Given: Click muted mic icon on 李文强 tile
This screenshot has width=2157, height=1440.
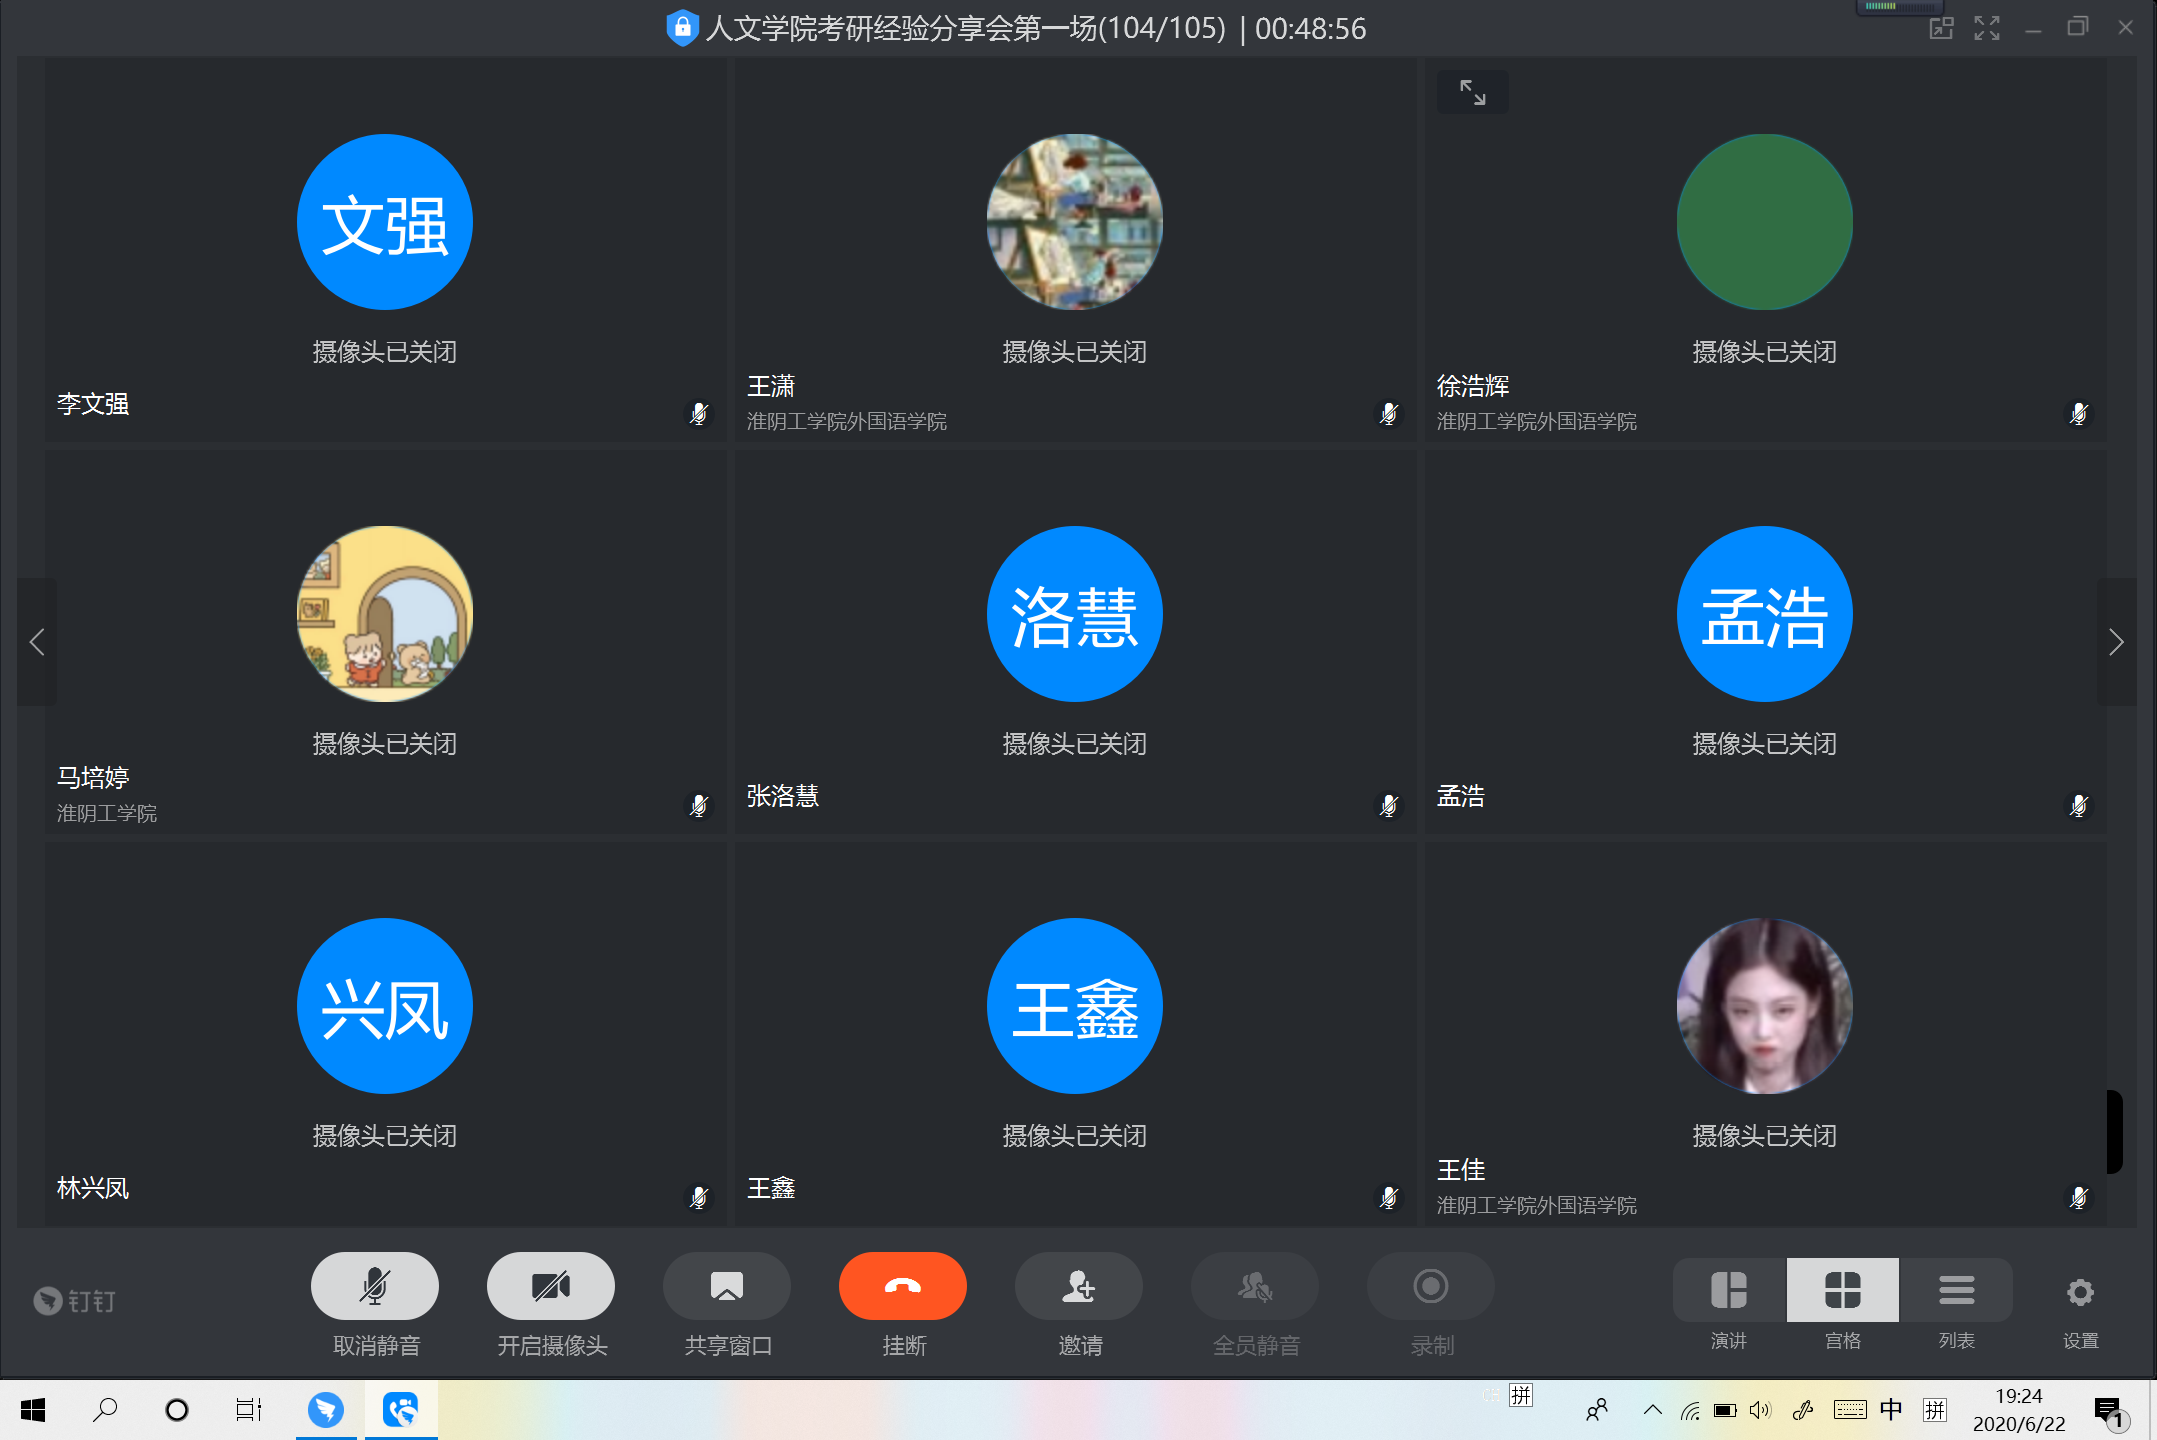Looking at the screenshot, I should [699, 413].
